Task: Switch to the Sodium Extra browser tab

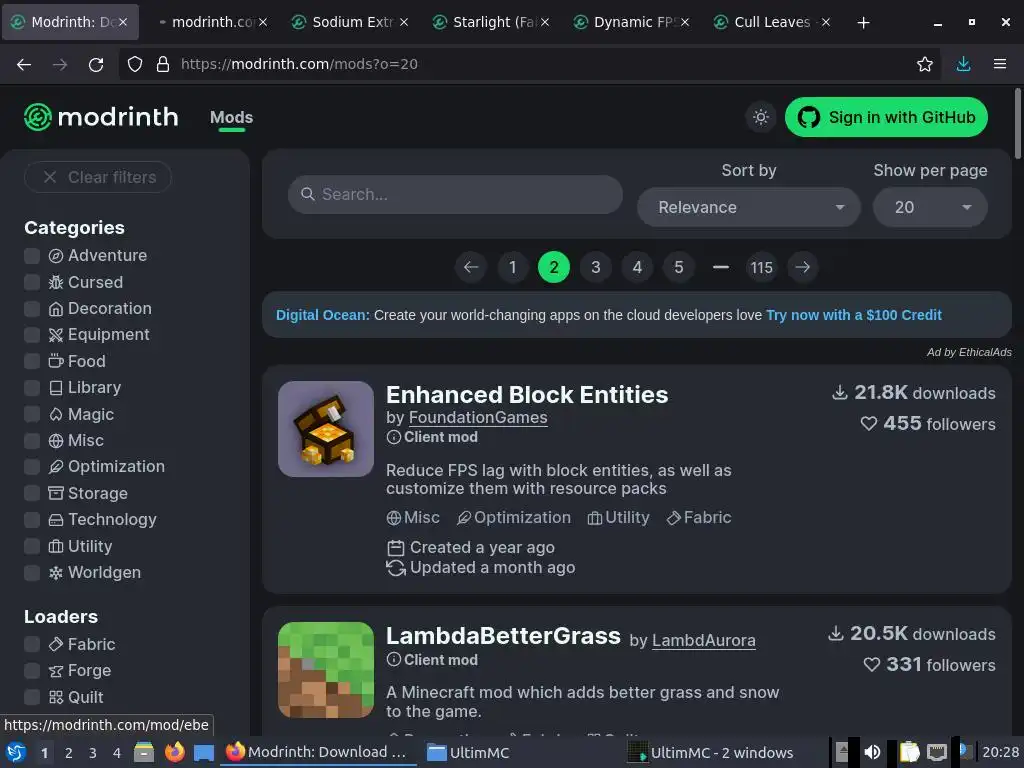Action: (x=349, y=22)
